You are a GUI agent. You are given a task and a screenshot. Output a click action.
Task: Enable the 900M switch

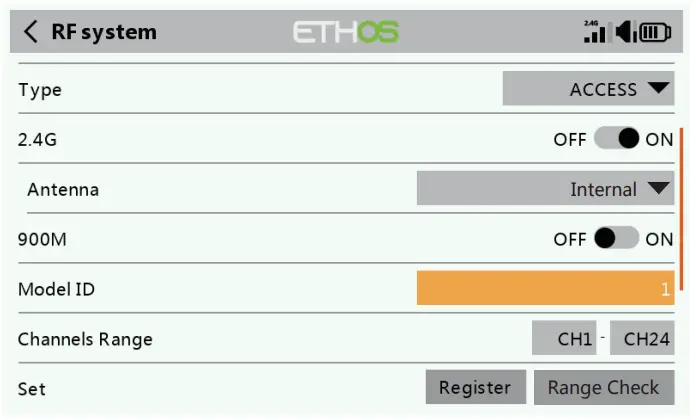[x=616, y=239]
